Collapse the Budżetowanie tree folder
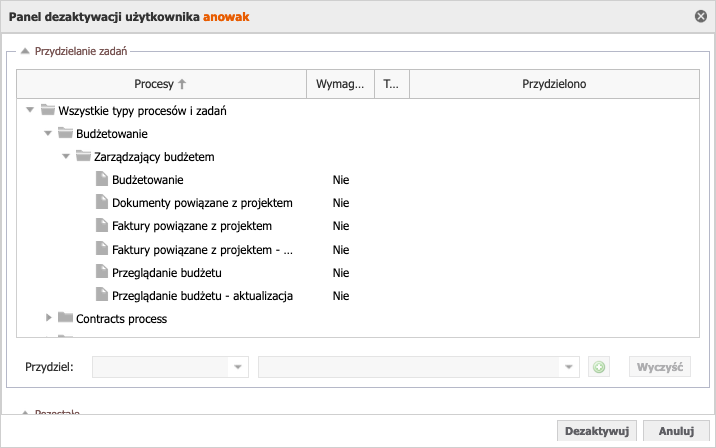 (x=48, y=133)
